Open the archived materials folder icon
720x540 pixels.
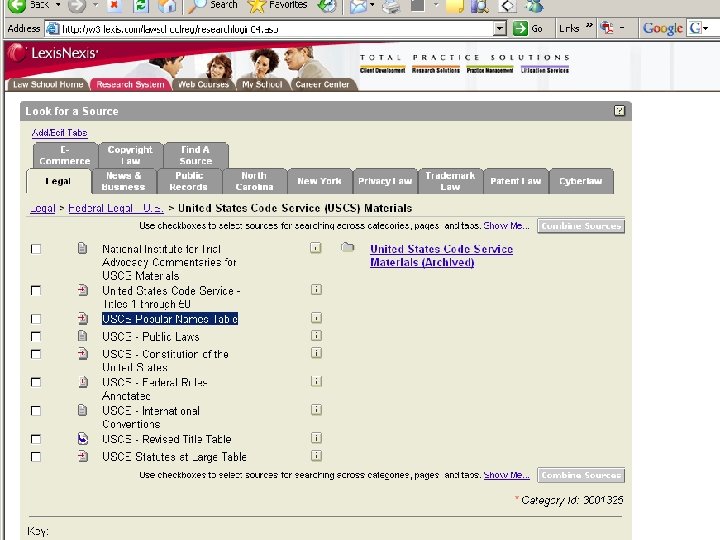tap(348, 248)
